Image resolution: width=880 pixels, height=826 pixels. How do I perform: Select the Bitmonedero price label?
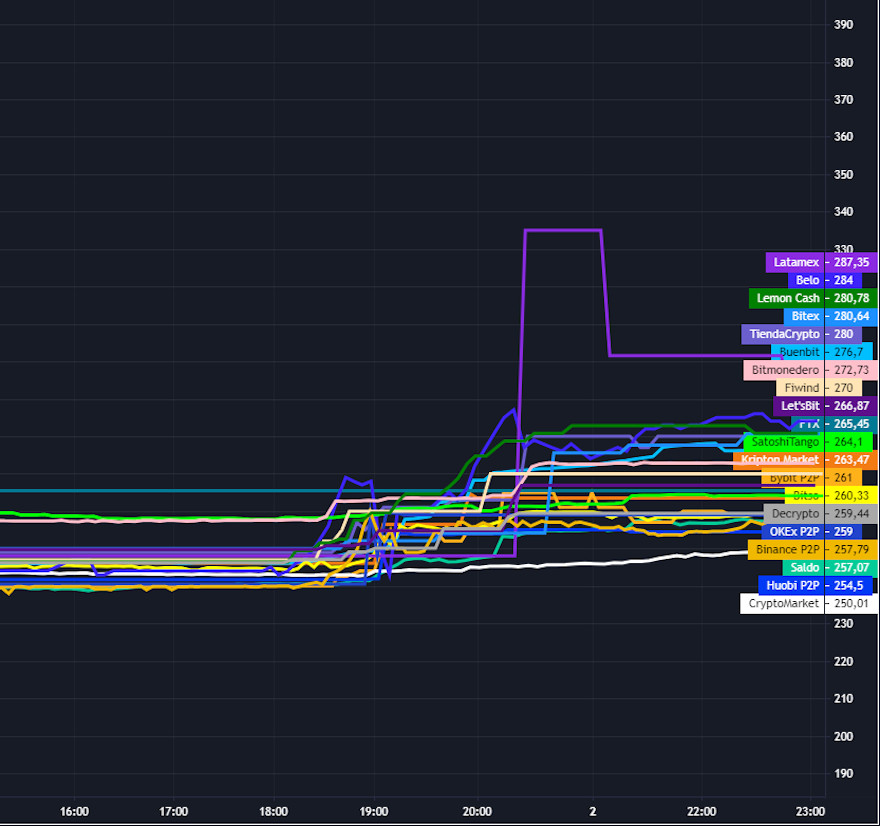(810, 370)
